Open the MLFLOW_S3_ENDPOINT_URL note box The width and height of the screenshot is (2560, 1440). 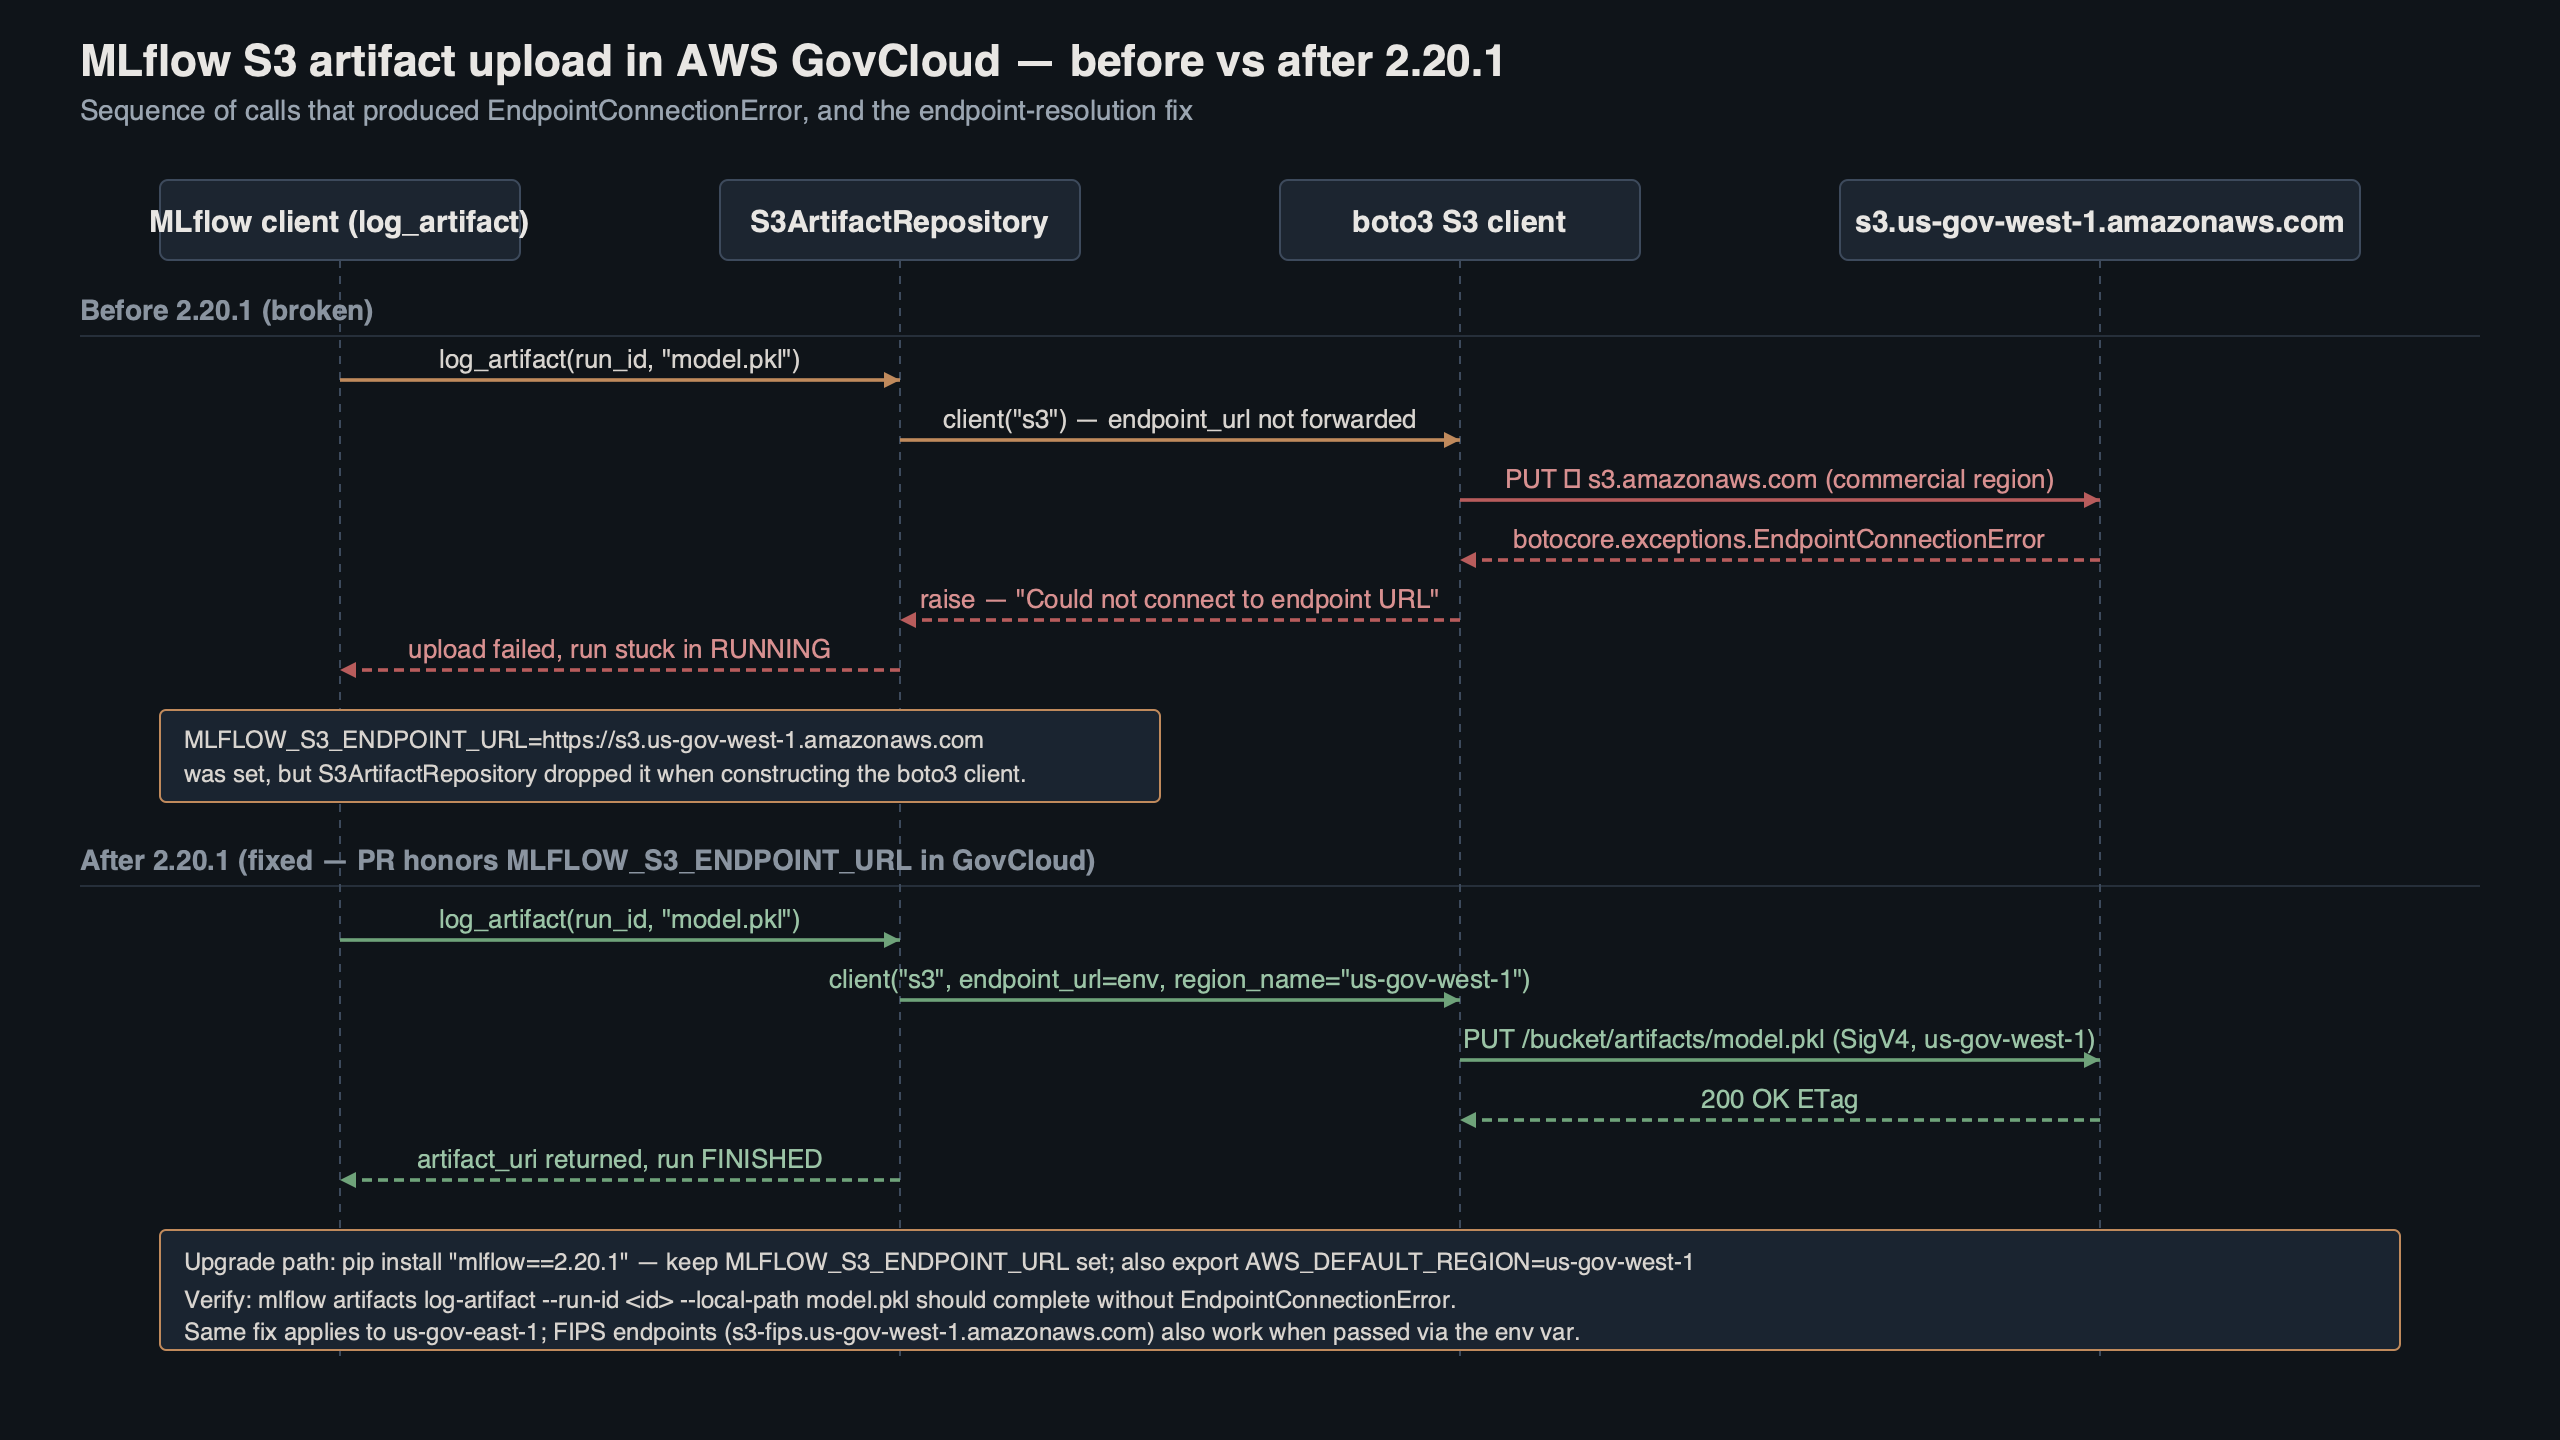point(658,757)
